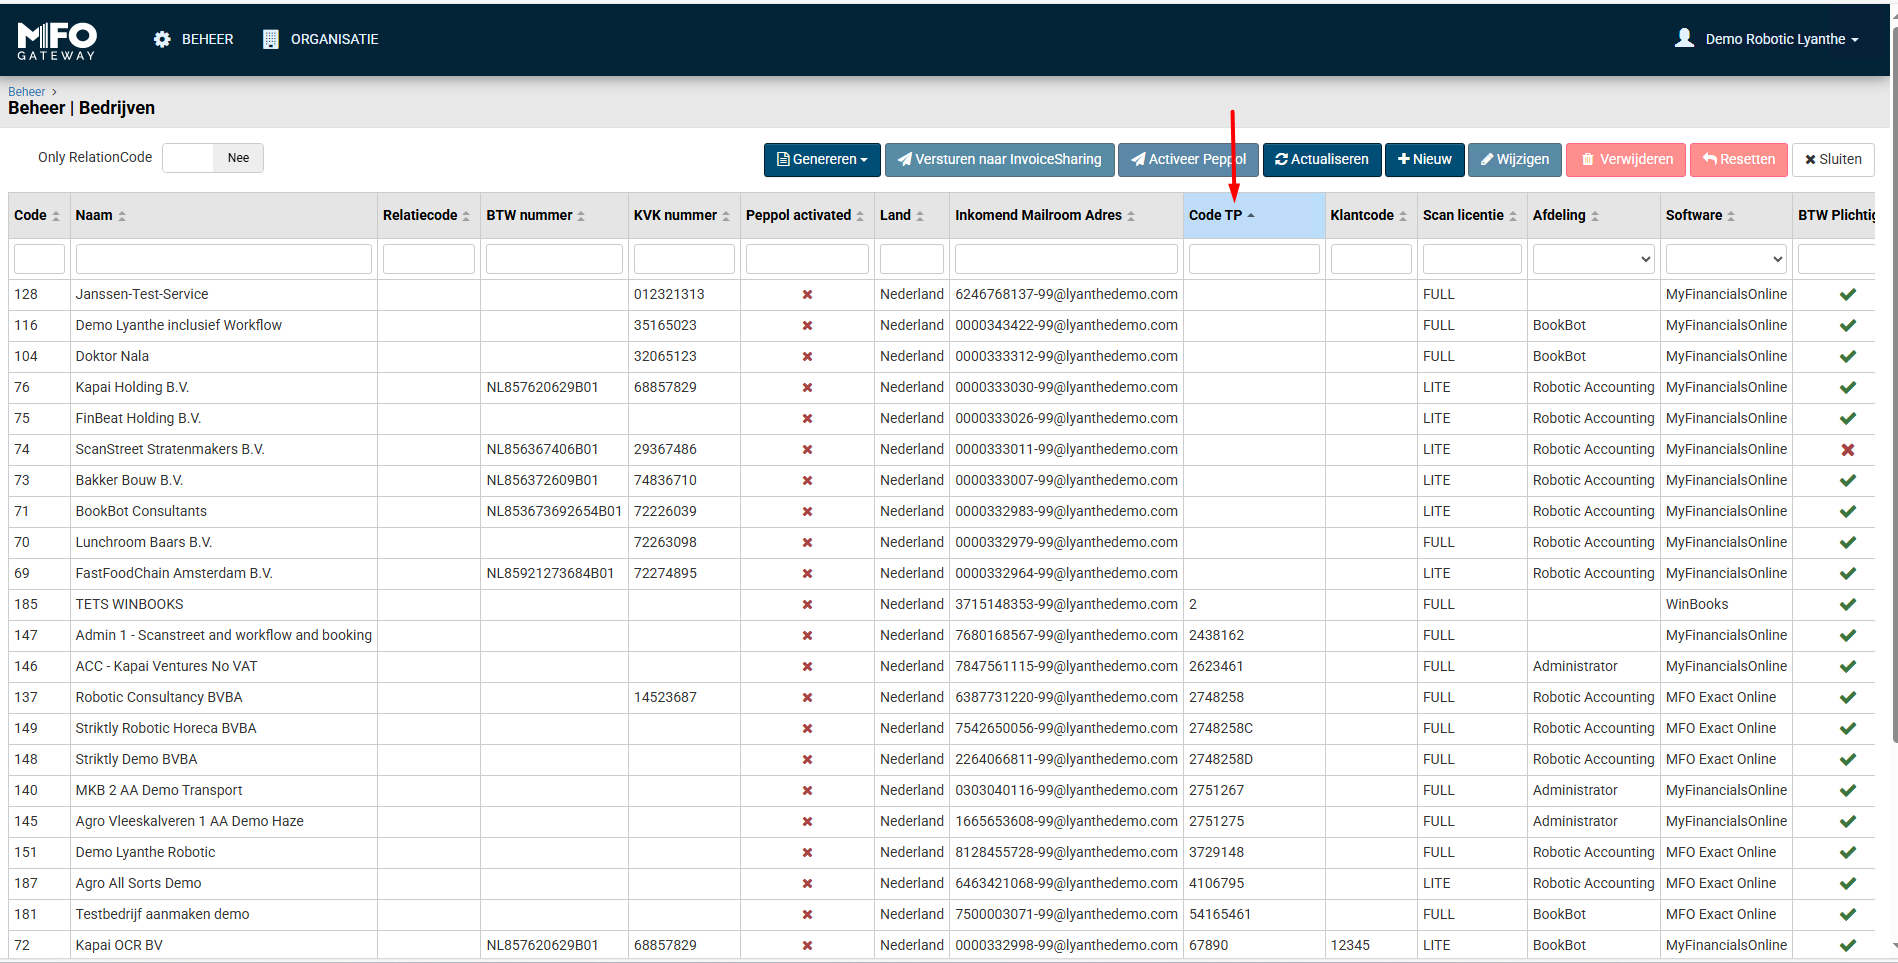Click the Naam filter input field
Viewport: 1898px width, 963px height.
coord(223,260)
